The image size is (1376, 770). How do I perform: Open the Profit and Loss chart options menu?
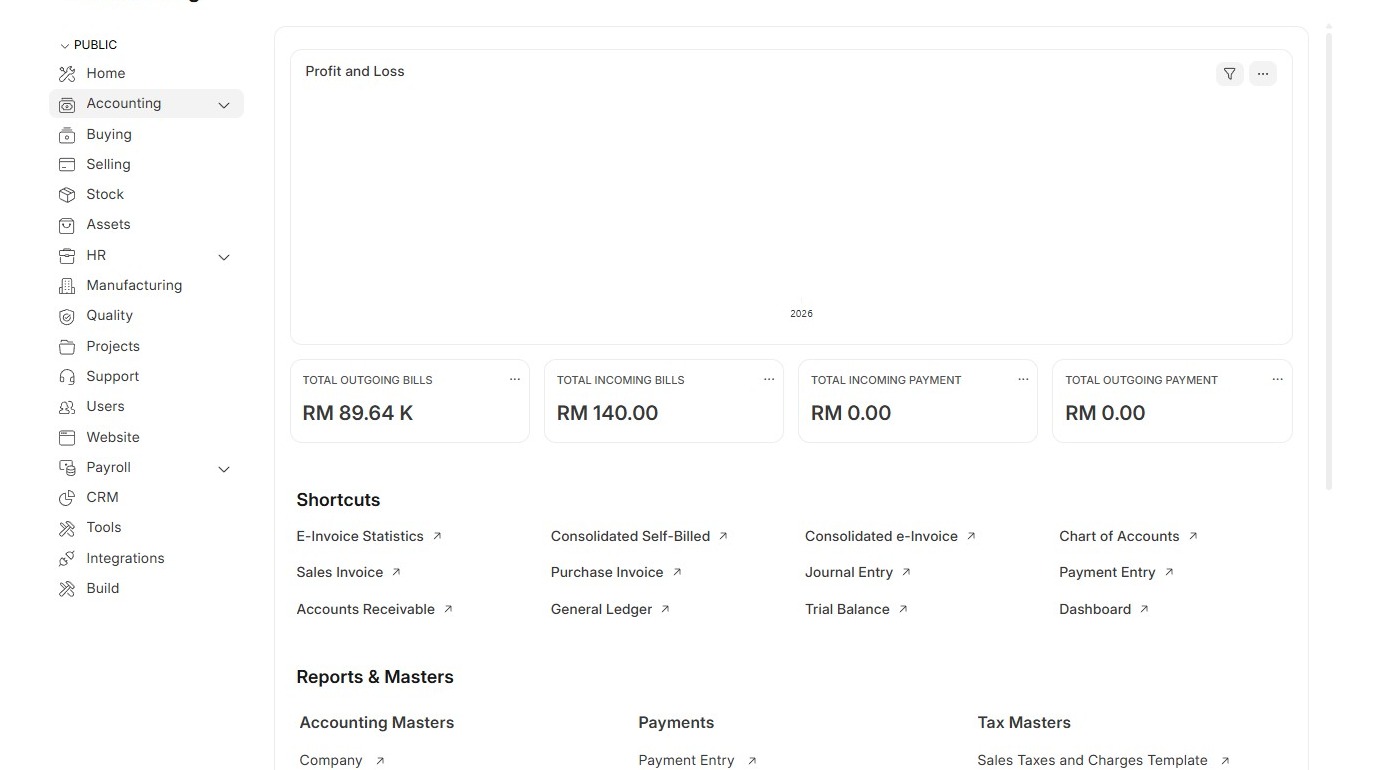click(x=1263, y=74)
